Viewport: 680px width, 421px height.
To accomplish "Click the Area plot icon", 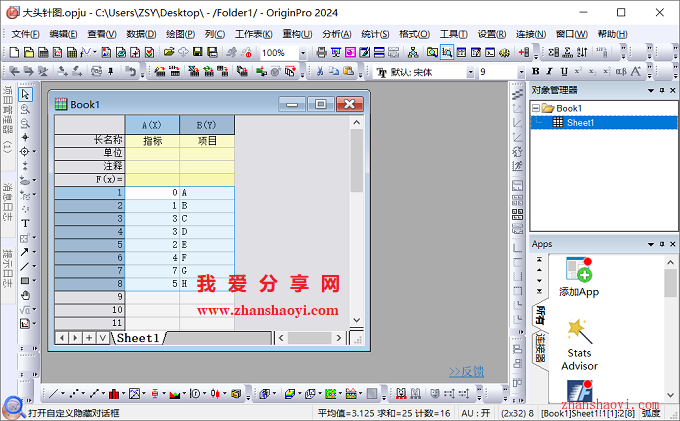I will (174, 394).
